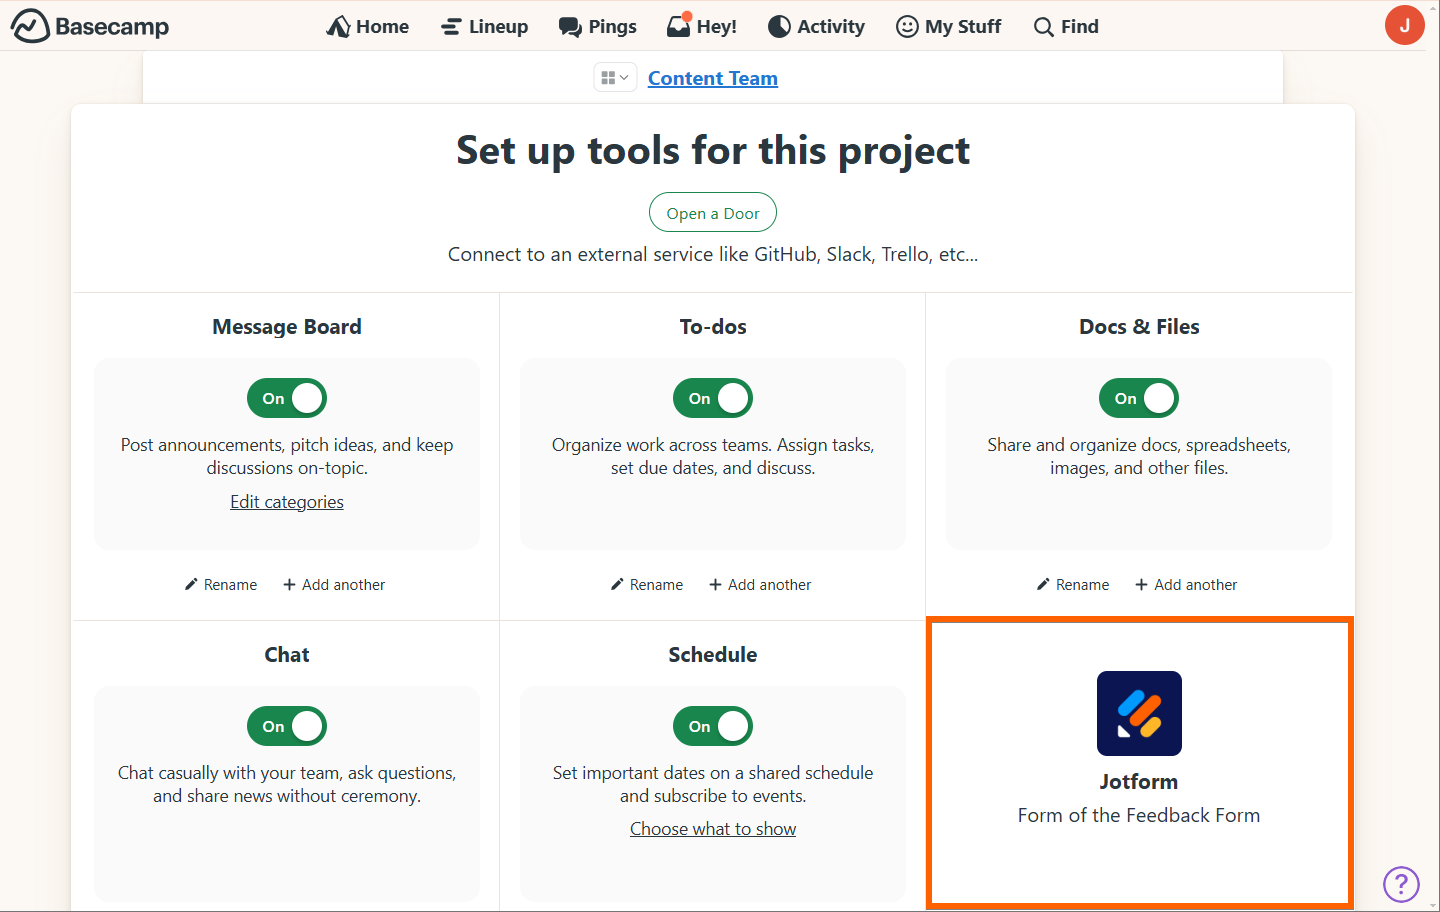Viewport: 1440px width, 912px height.
Task: Click the plus icon under Message Board
Action: tap(289, 585)
